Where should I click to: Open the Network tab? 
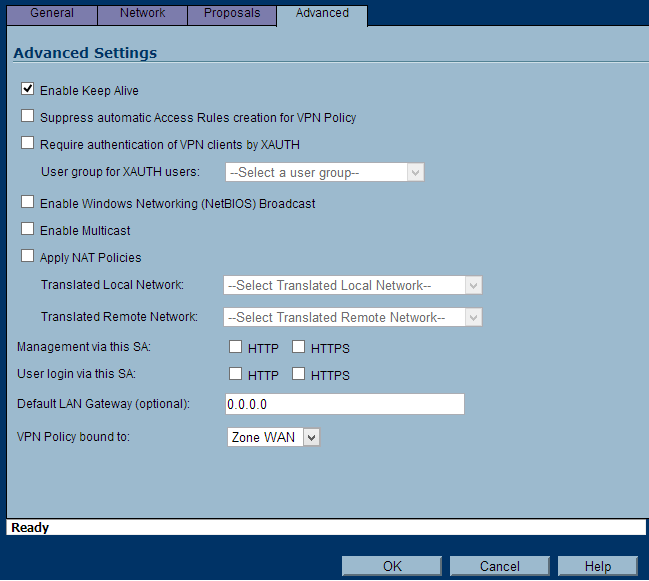(142, 14)
